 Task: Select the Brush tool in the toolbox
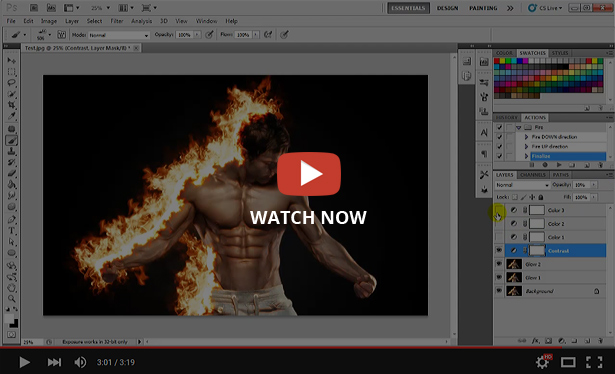coord(11,140)
